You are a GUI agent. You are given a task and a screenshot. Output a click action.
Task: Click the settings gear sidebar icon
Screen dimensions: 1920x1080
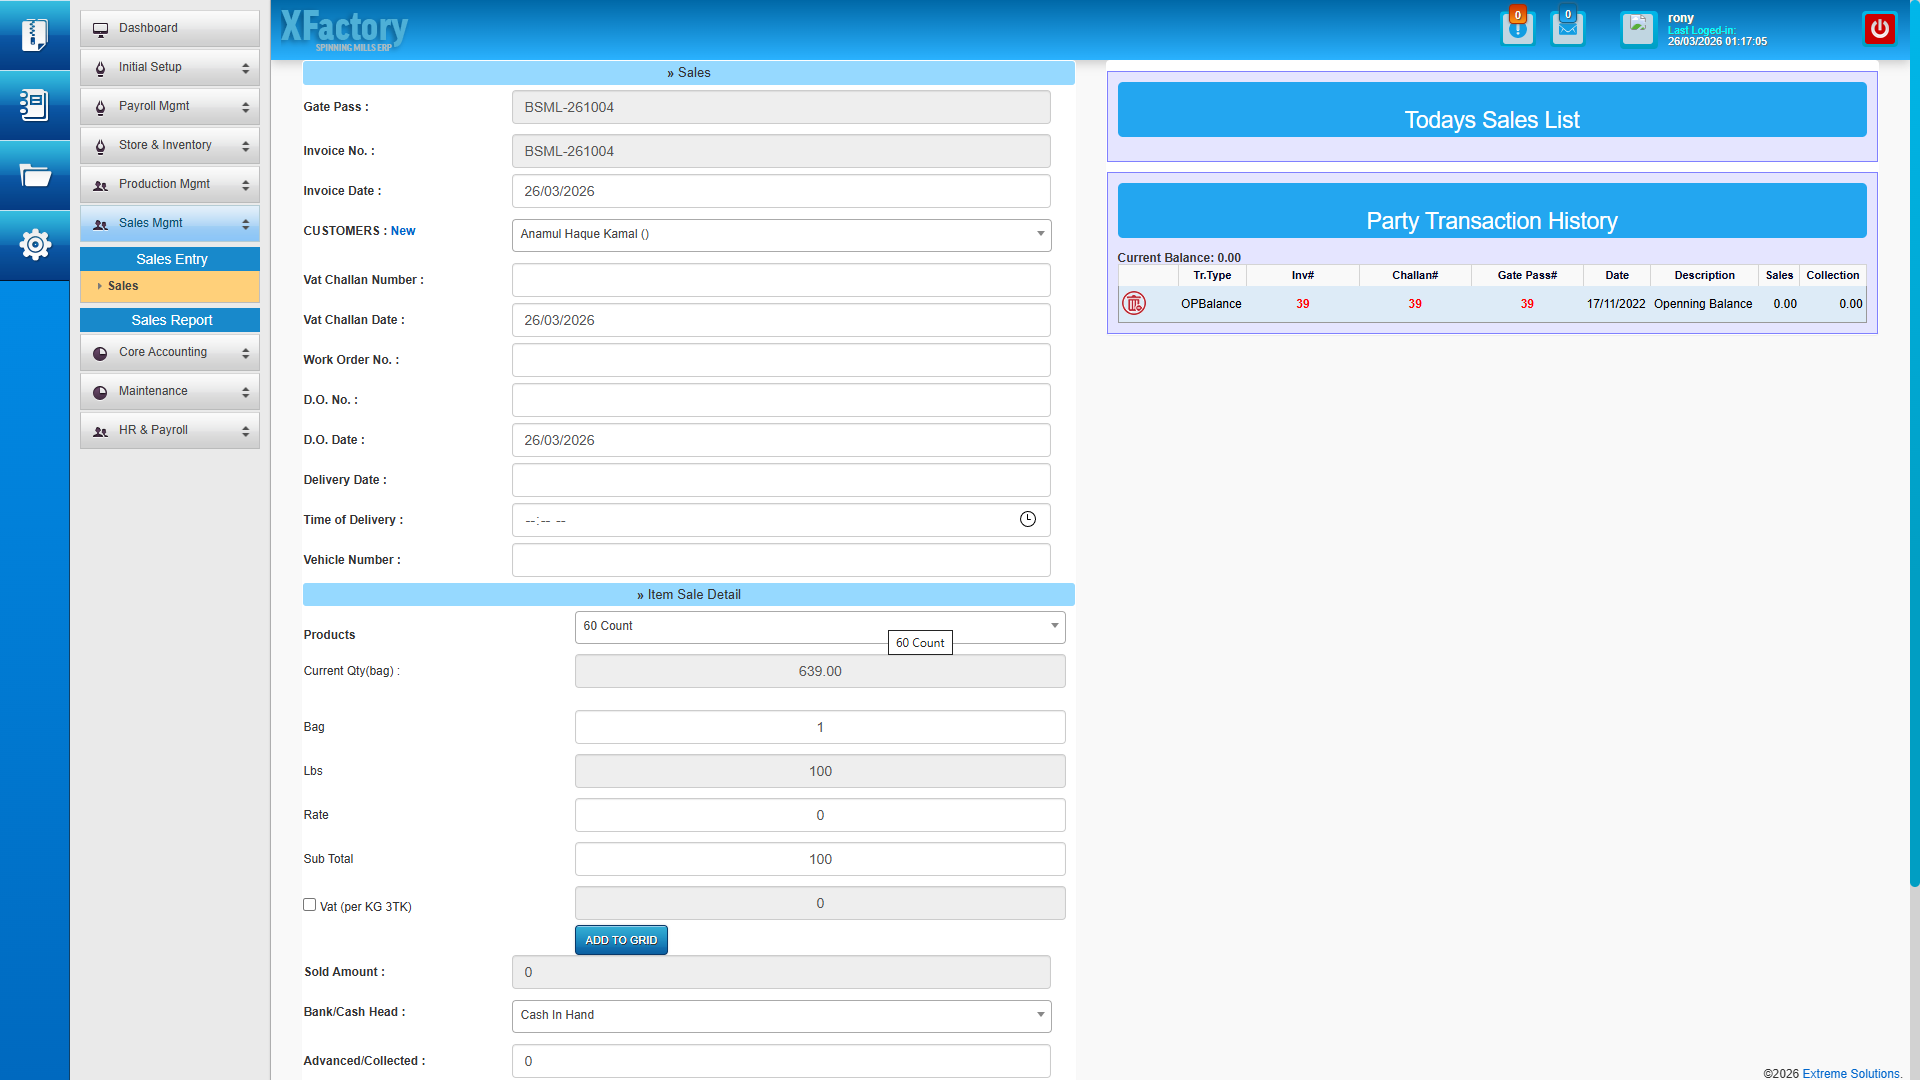(35, 245)
